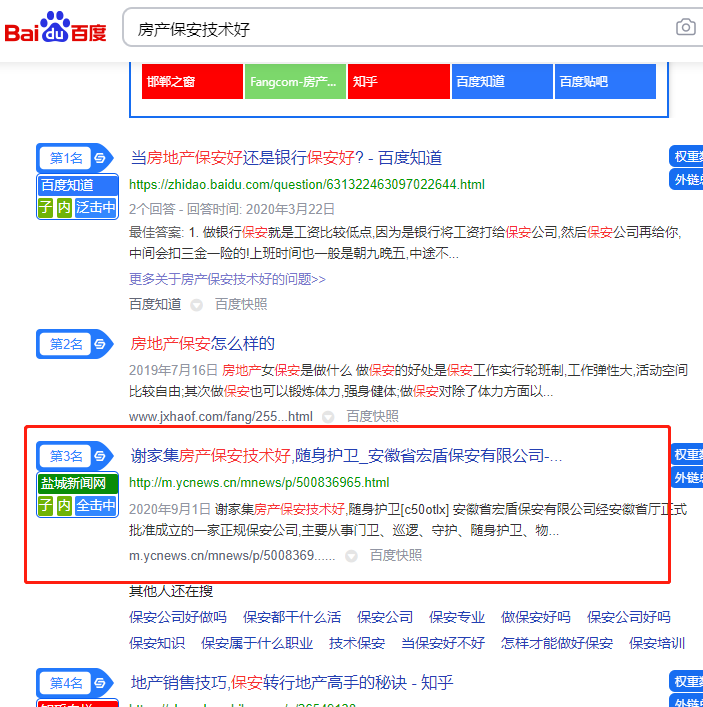This screenshot has width=703, height=707.
Task: Click the link icon beside 第2名
Action: (x=100, y=344)
